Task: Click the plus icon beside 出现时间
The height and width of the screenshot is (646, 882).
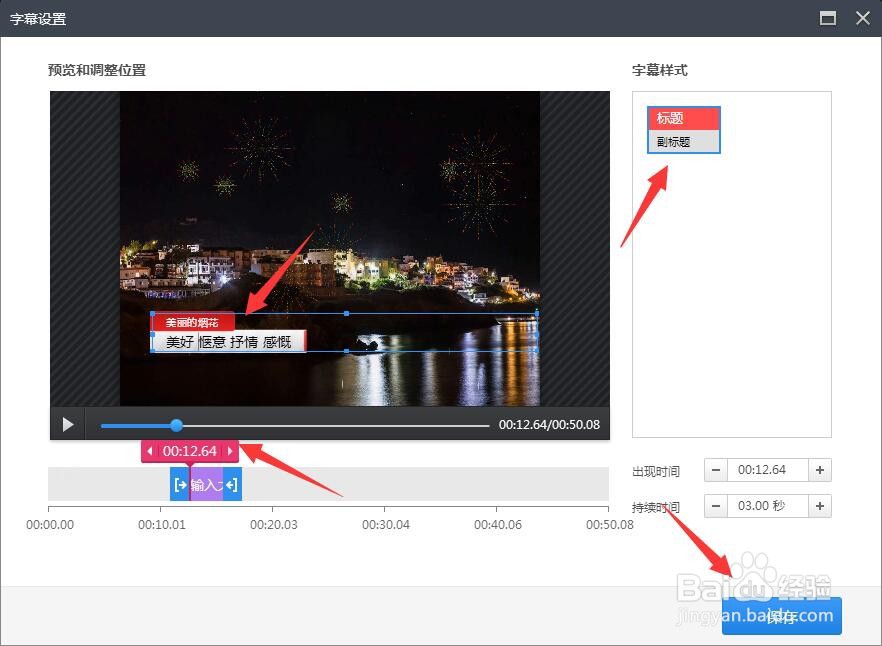Action: [x=819, y=469]
